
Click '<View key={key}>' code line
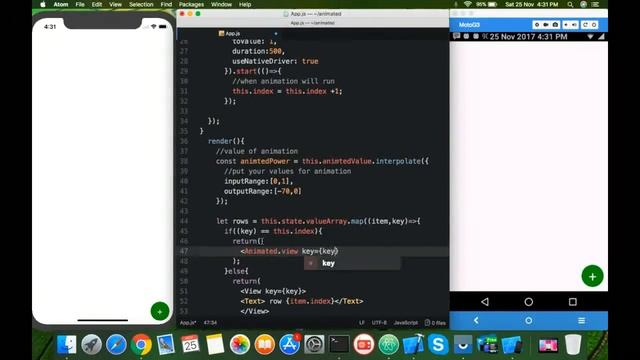tap(273, 291)
